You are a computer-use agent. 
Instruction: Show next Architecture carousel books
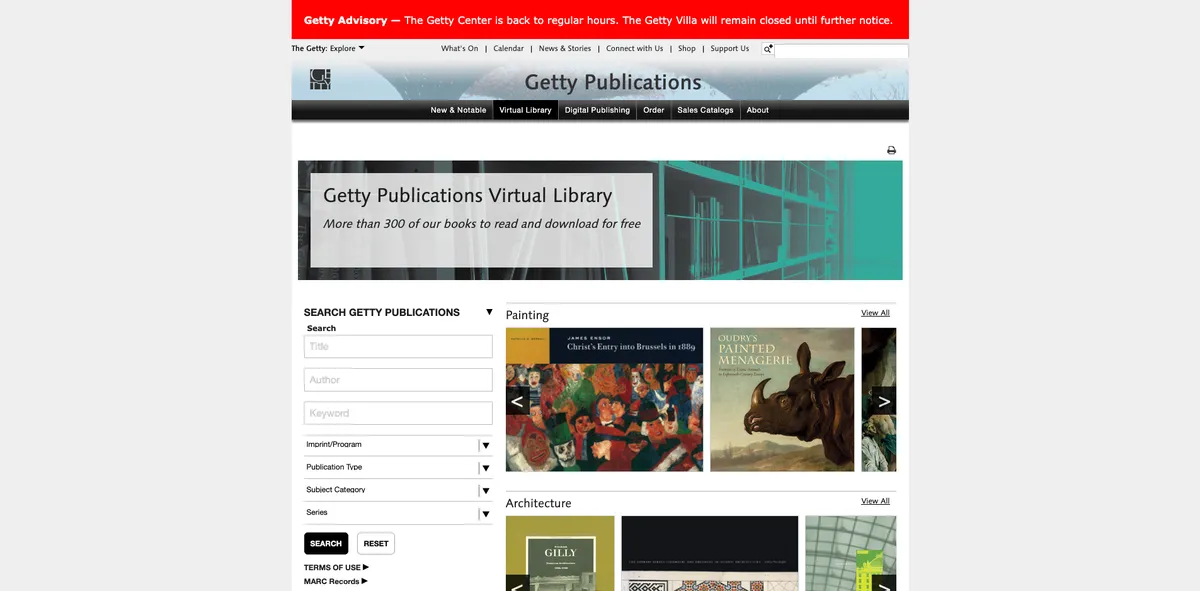pos(884,584)
